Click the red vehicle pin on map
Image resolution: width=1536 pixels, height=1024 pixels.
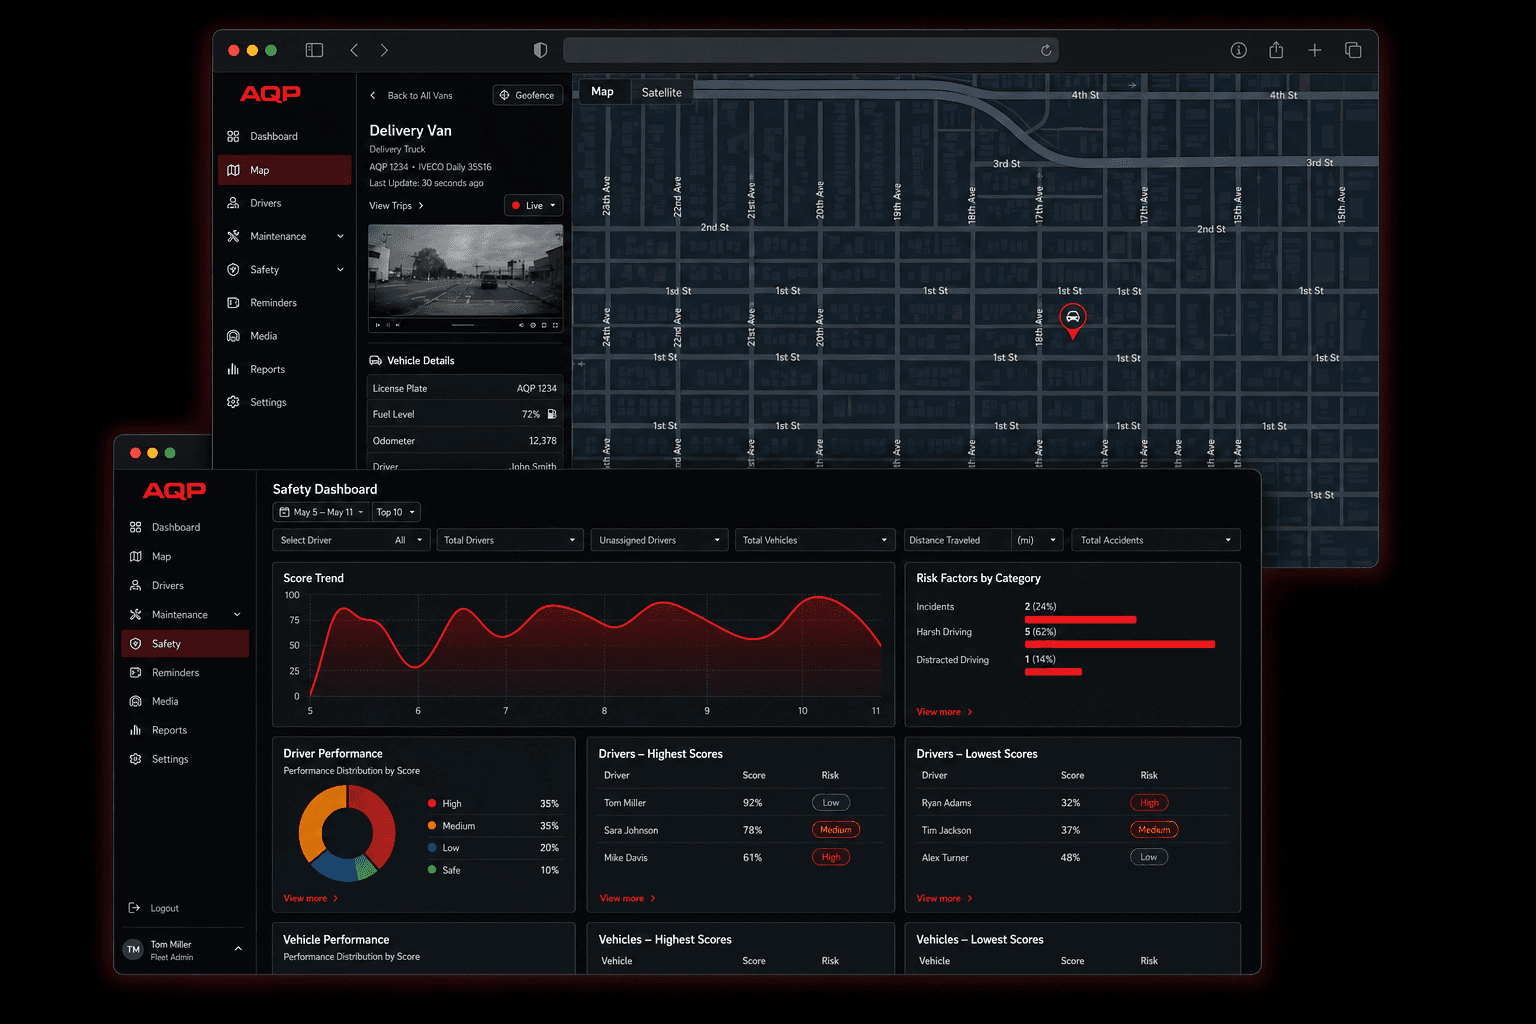(1072, 320)
